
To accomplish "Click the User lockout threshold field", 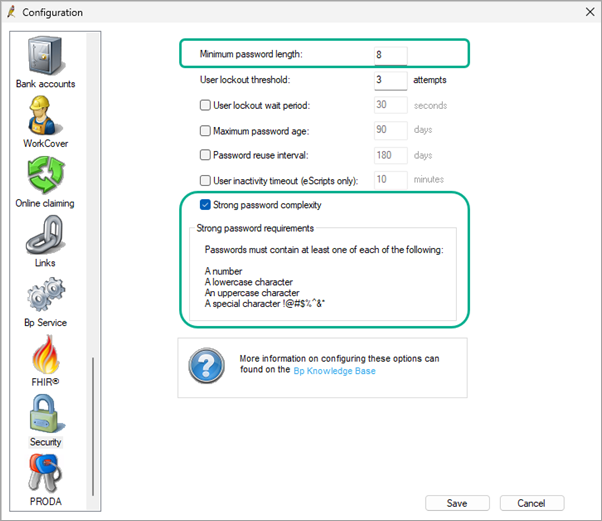I will tap(390, 80).
